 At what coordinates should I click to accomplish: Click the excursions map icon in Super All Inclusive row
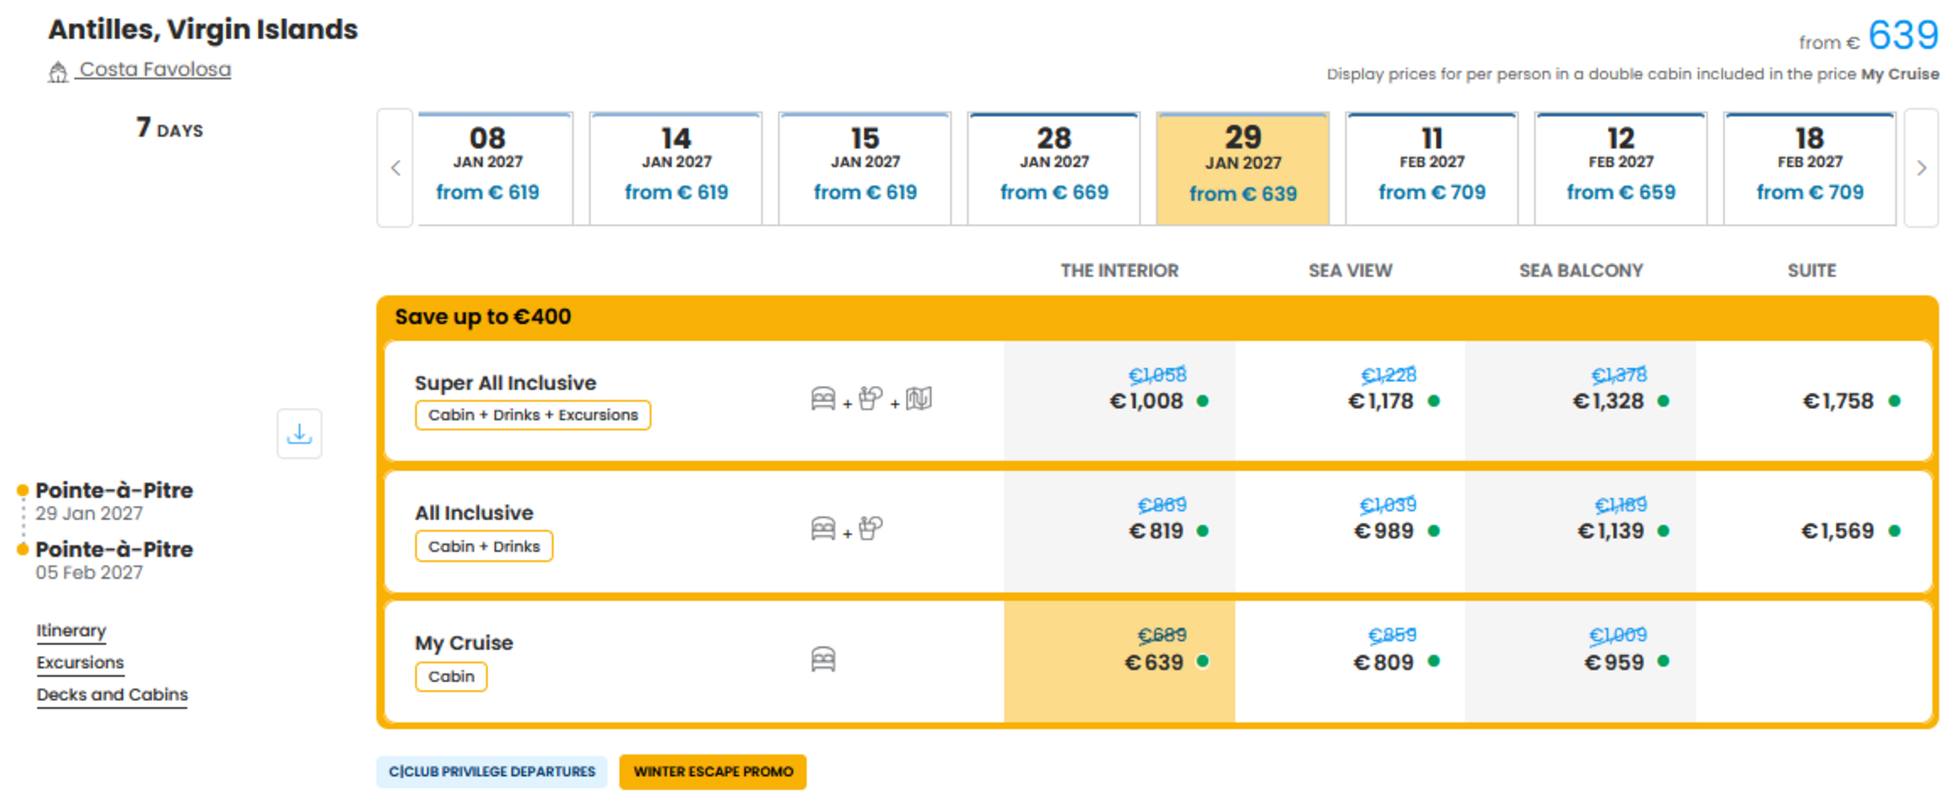click(x=919, y=399)
